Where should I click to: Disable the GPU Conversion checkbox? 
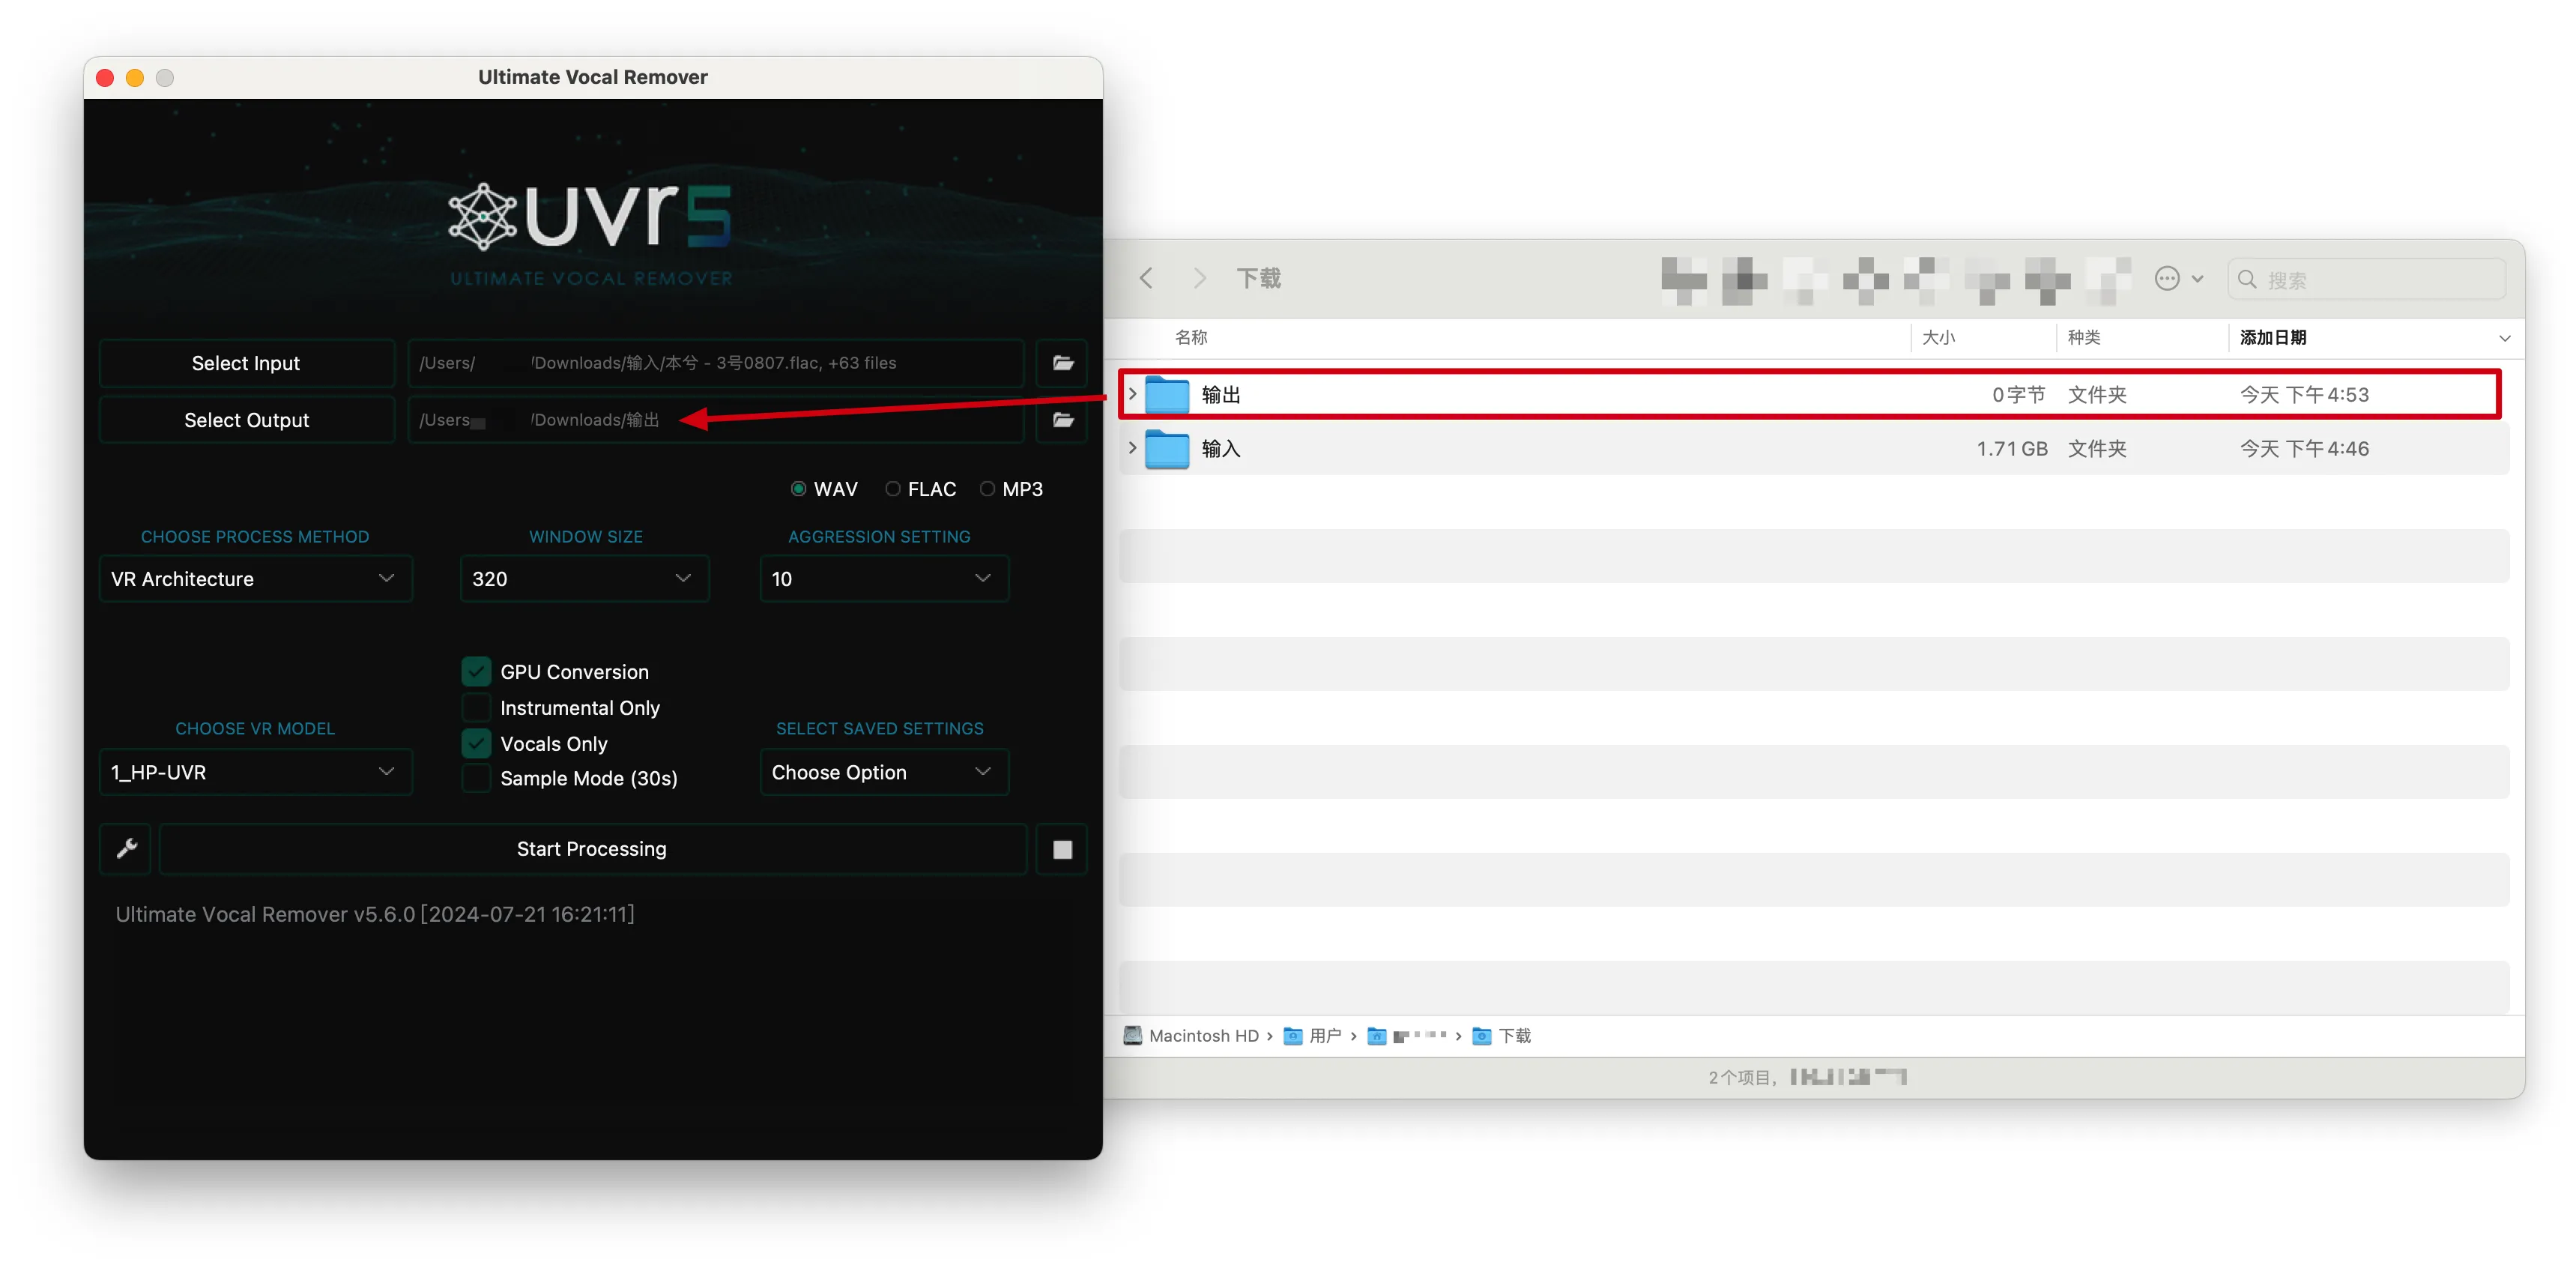pos(476,671)
